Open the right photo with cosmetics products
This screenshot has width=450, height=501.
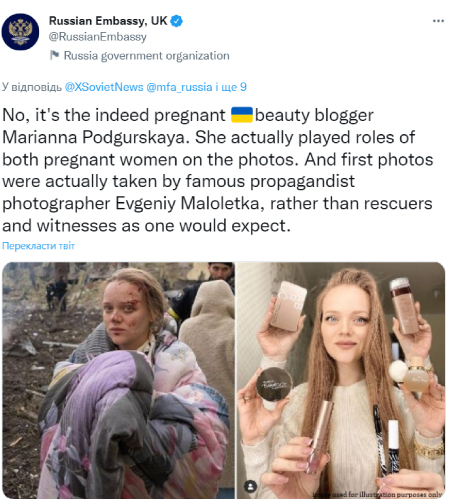(x=341, y=380)
